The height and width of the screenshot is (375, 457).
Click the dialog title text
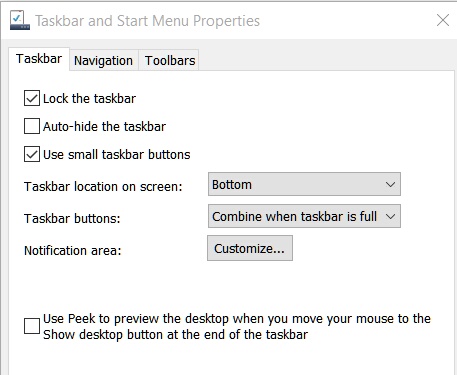147,21
